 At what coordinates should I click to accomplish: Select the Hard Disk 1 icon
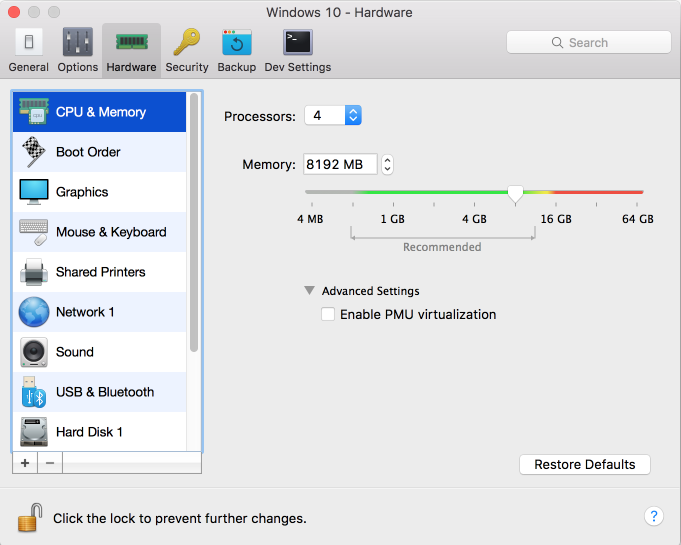34,432
